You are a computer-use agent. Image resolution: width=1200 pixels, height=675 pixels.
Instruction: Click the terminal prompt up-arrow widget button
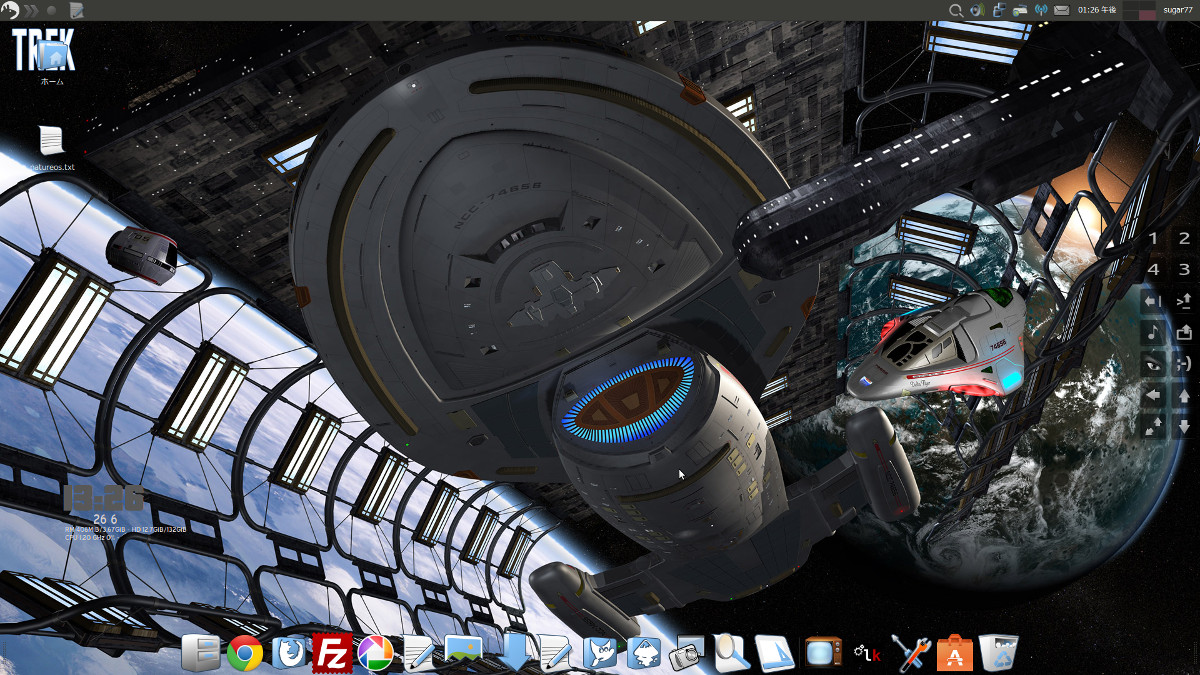pyautogui.click(x=1184, y=301)
